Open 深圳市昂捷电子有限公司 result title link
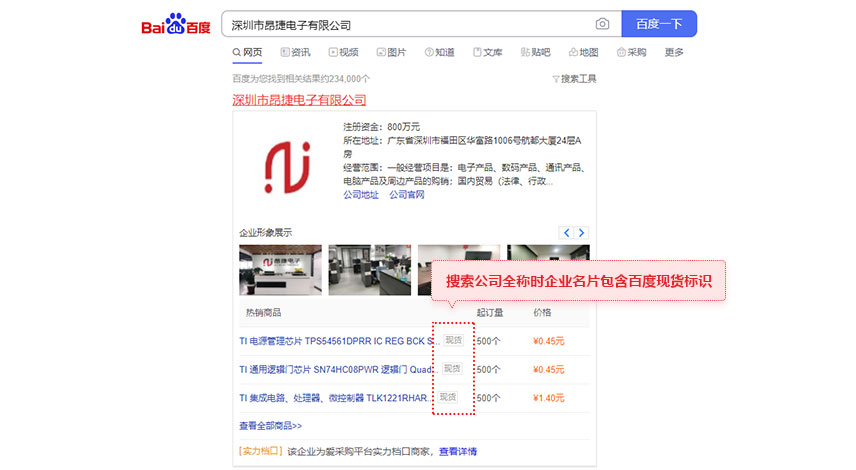Screen dimensions: 856x470 point(299,100)
